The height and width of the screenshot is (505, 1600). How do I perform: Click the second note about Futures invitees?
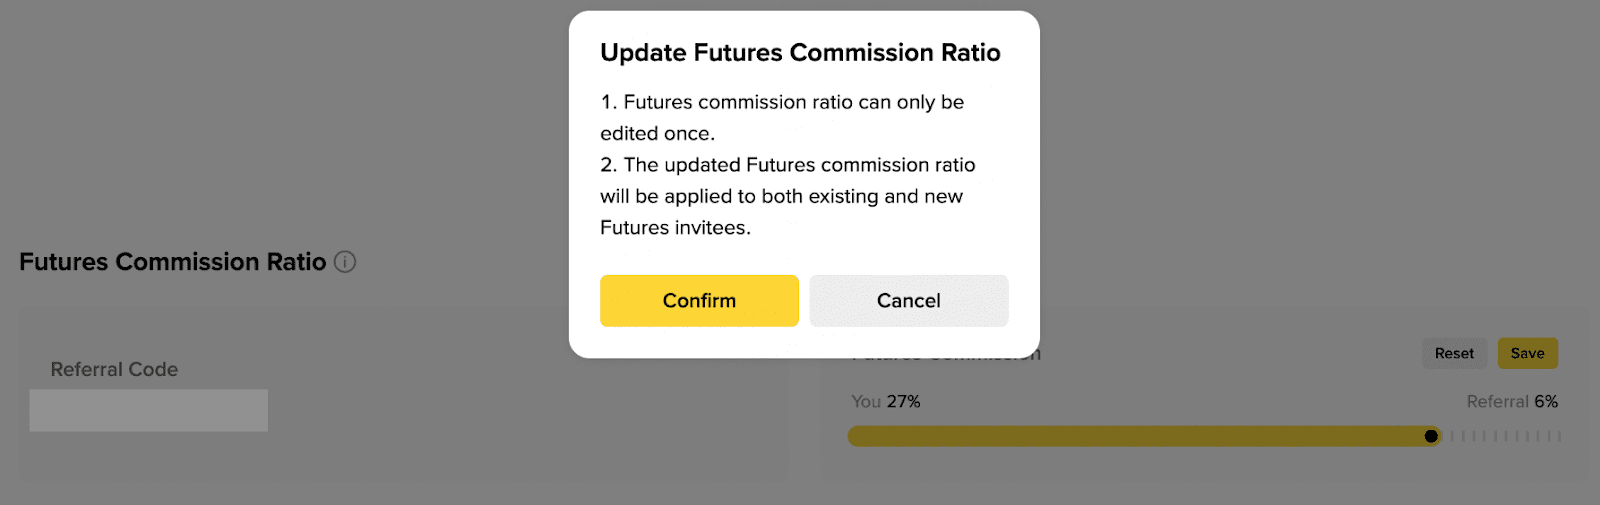pyautogui.click(x=787, y=196)
